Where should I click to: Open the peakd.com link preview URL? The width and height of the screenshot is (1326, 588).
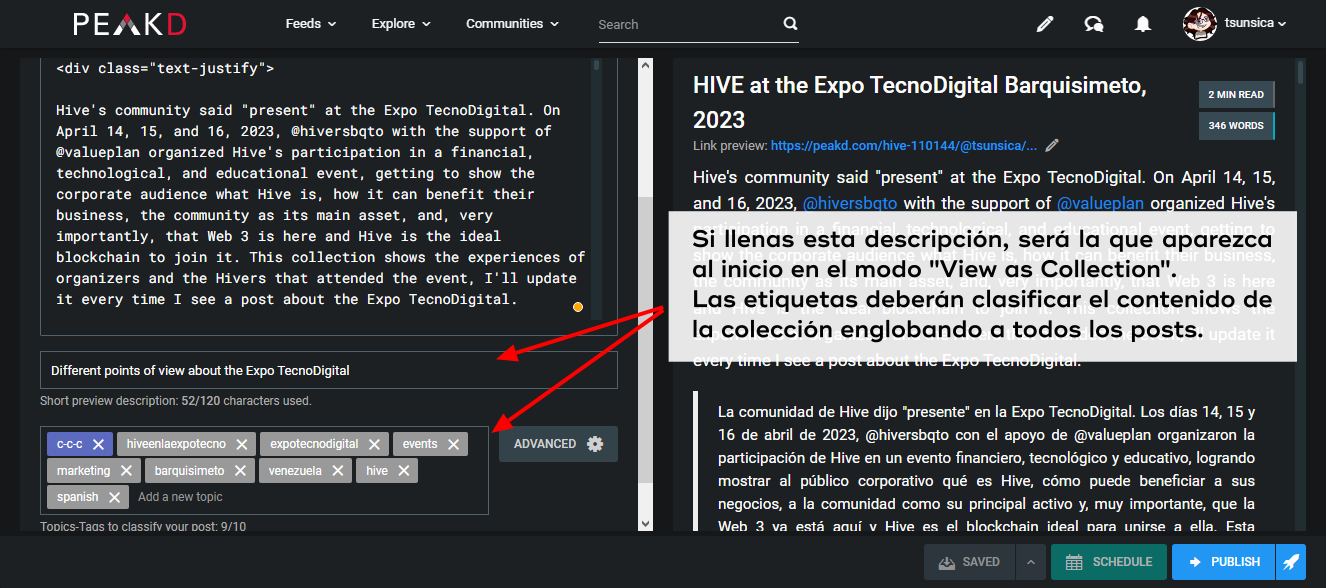coord(904,146)
